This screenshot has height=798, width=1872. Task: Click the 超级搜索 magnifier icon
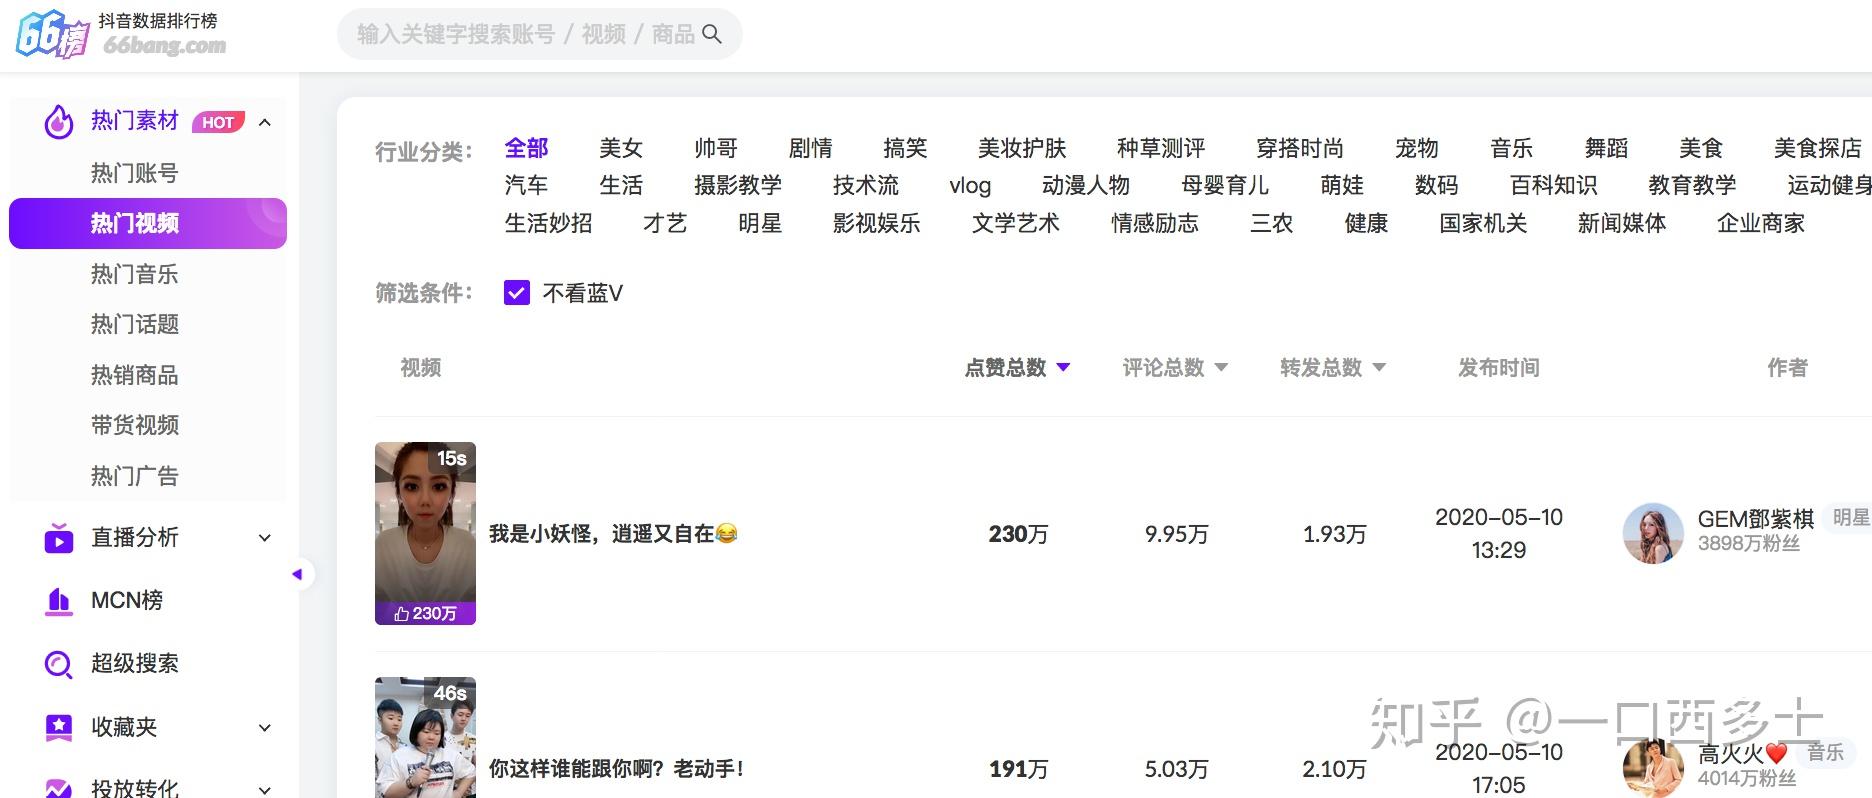[x=59, y=664]
